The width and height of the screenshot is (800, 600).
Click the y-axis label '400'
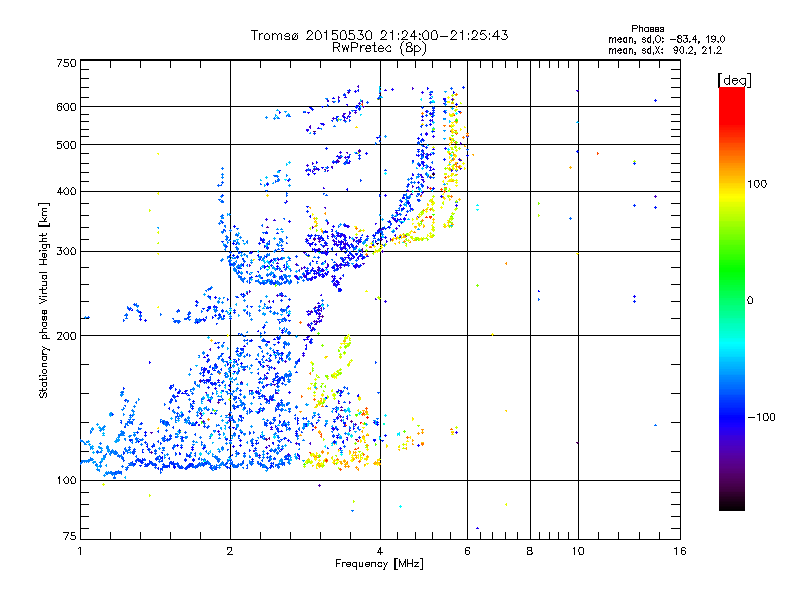tap(67, 192)
